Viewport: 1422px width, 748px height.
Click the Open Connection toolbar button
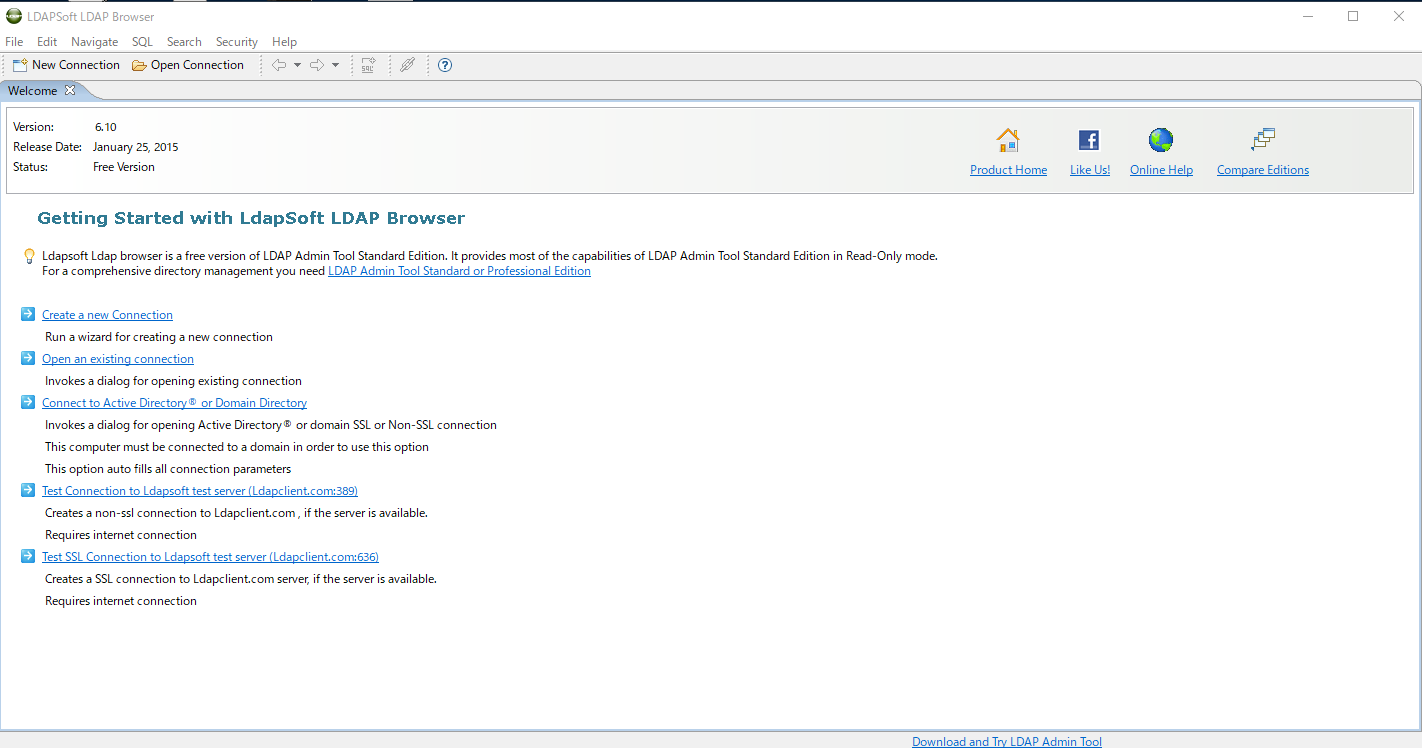[x=188, y=65]
